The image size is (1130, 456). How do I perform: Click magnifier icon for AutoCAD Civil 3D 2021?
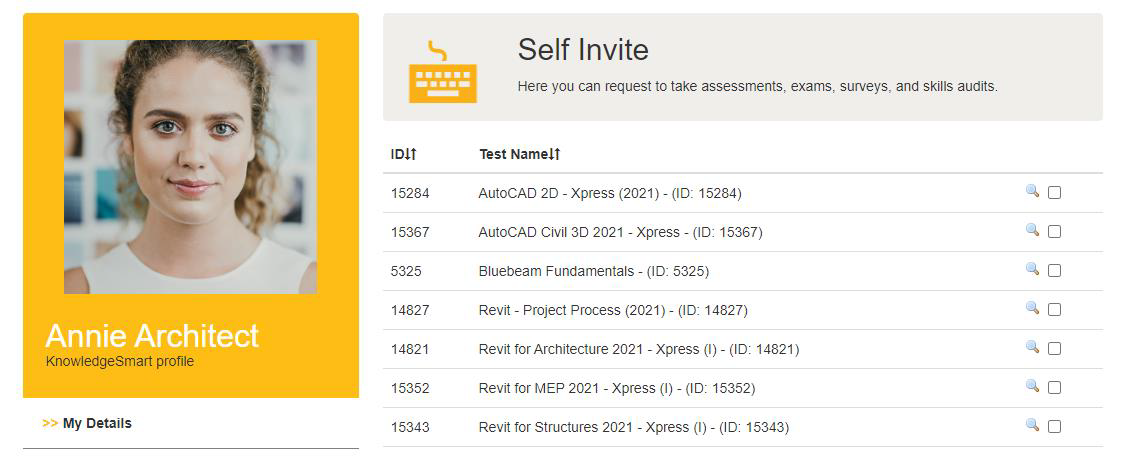tap(1032, 230)
